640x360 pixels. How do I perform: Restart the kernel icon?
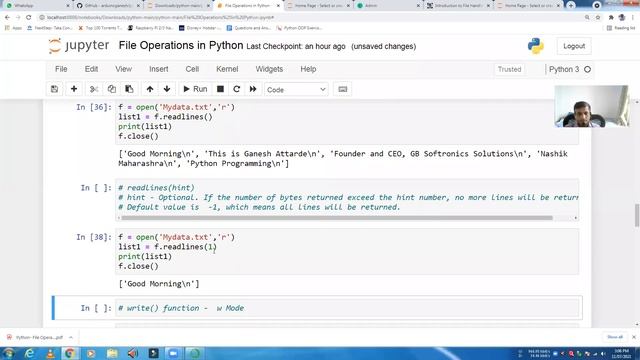pos(236,89)
